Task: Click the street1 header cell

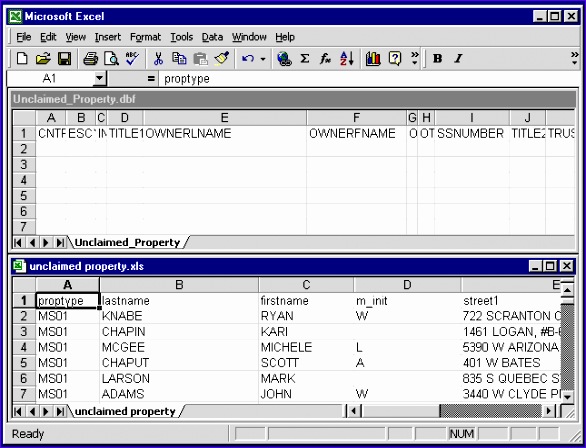Action: click(x=511, y=301)
